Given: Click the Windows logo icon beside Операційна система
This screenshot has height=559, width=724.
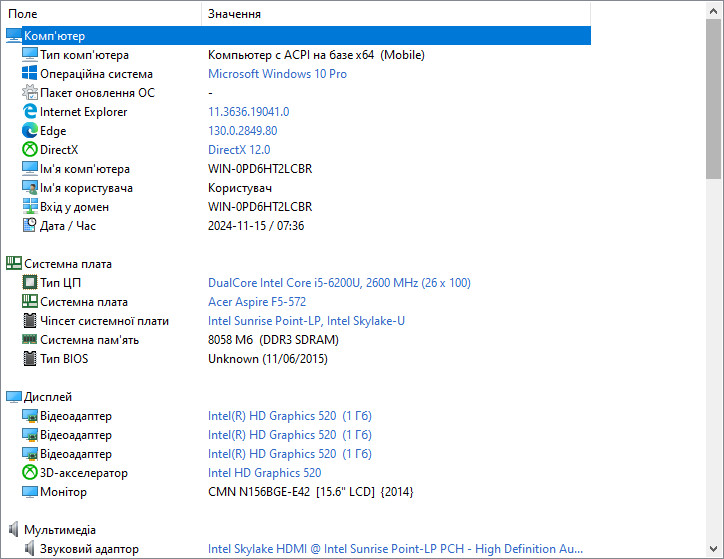Looking at the screenshot, I should (x=30, y=73).
